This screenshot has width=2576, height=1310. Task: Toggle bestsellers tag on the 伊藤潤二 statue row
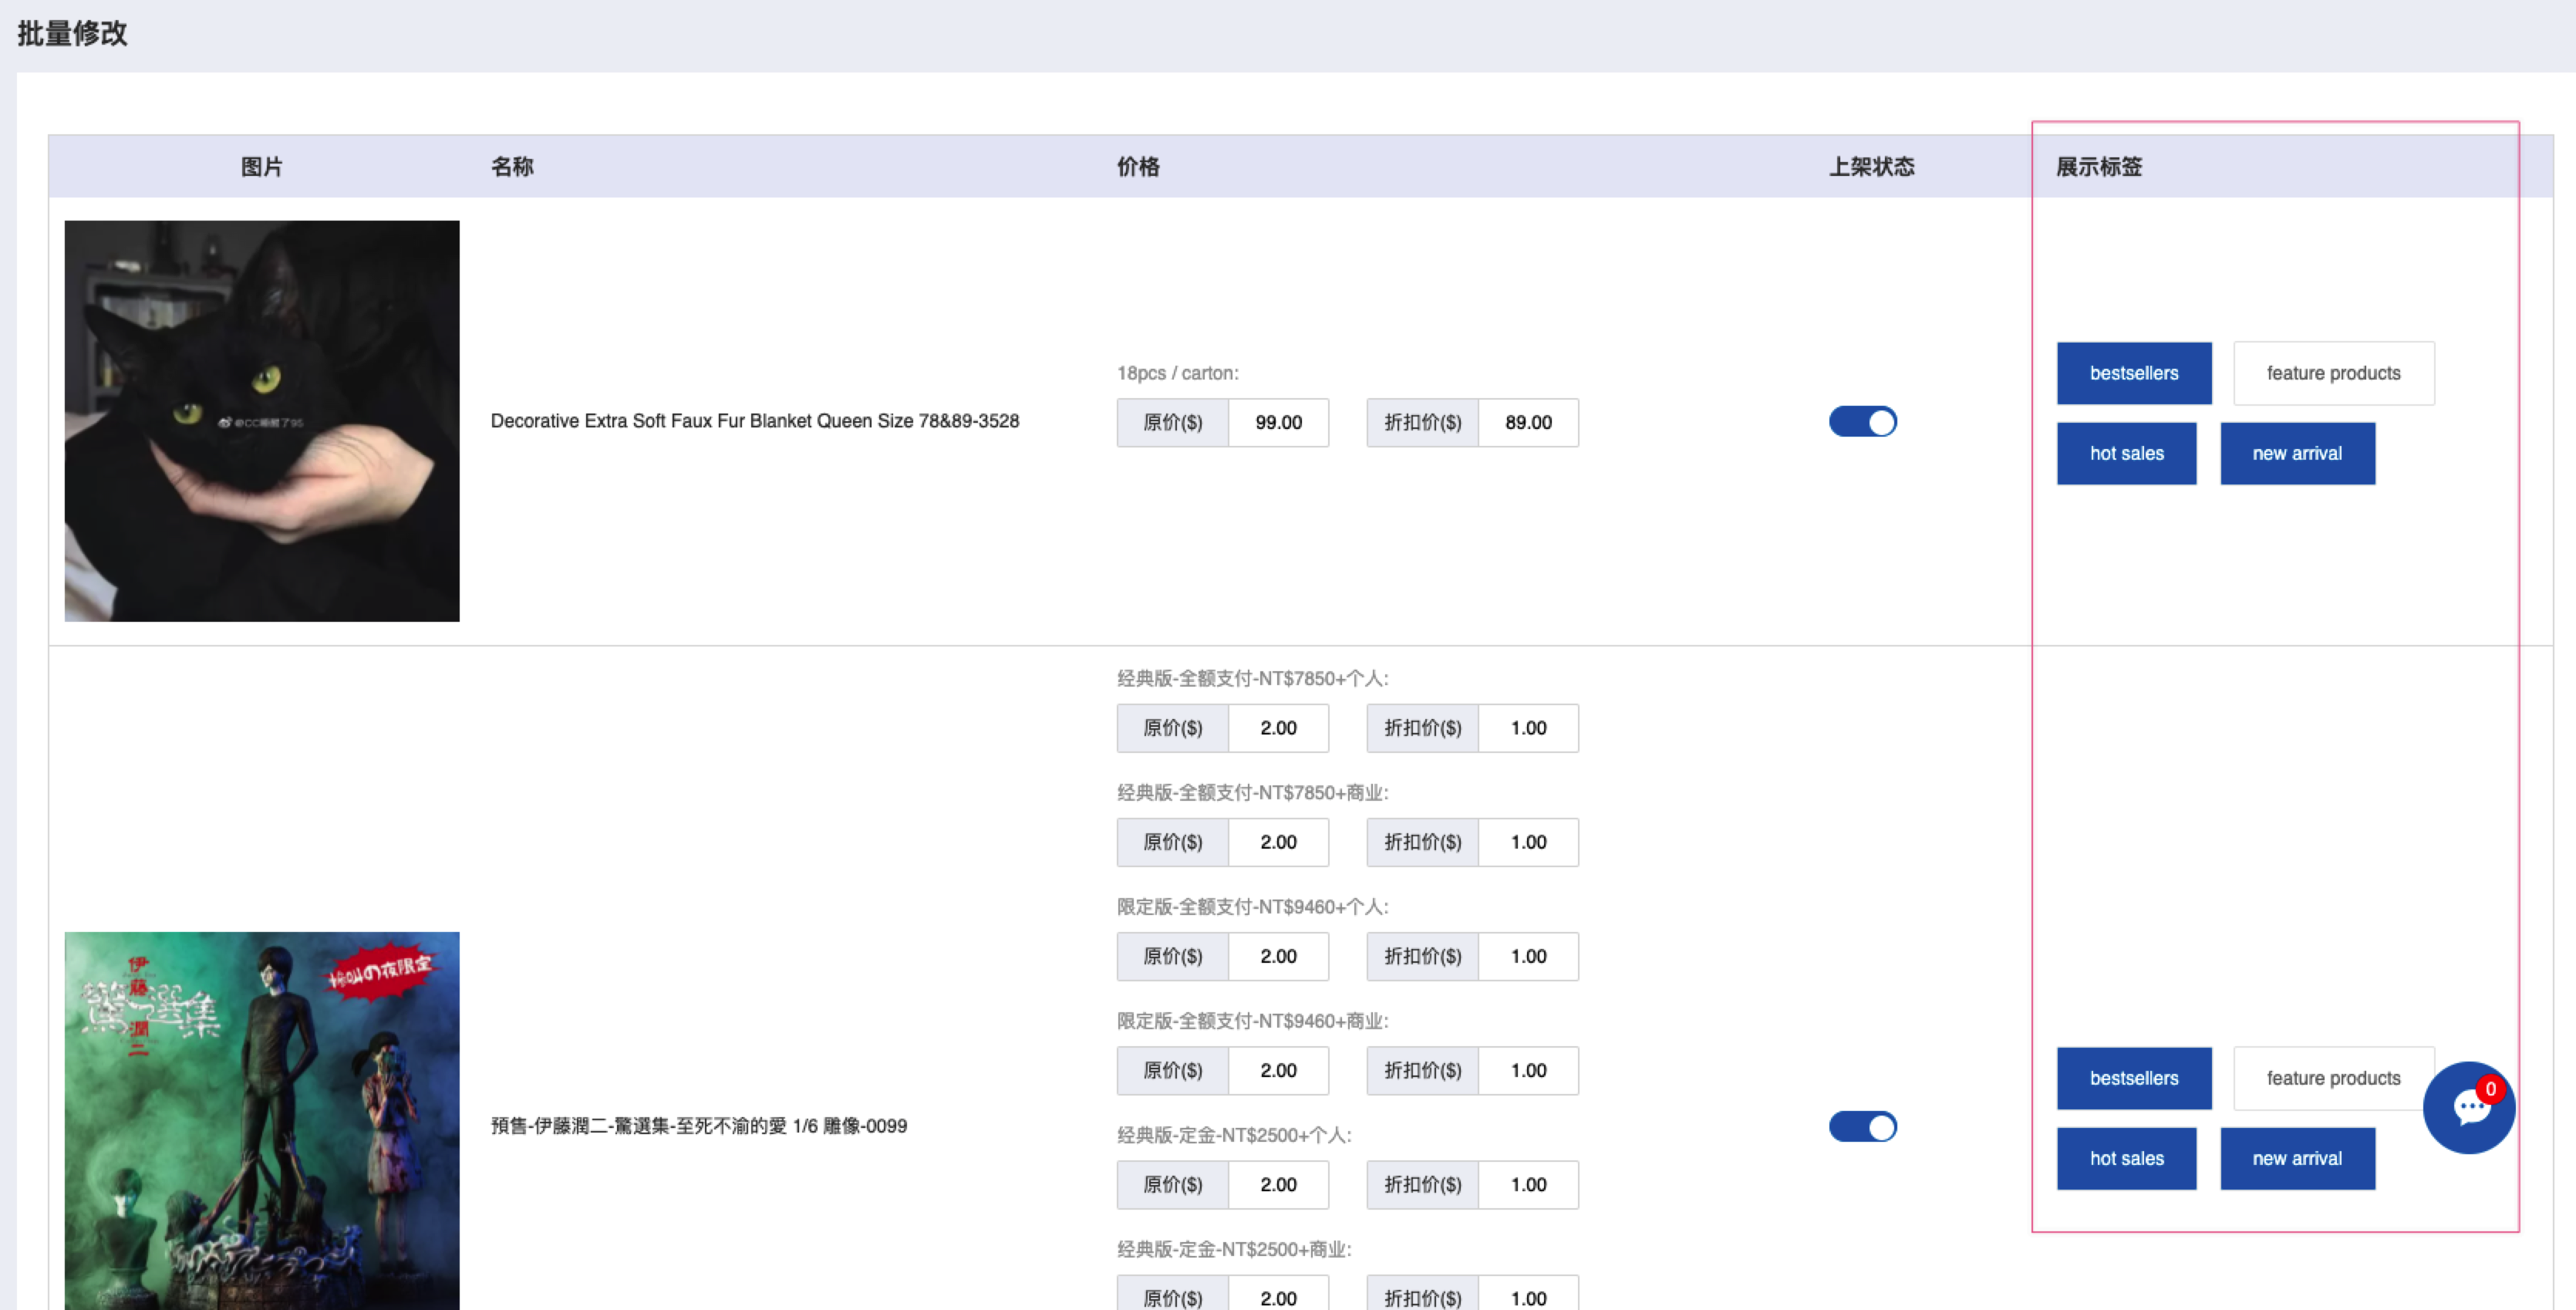(x=2134, y=1078)
